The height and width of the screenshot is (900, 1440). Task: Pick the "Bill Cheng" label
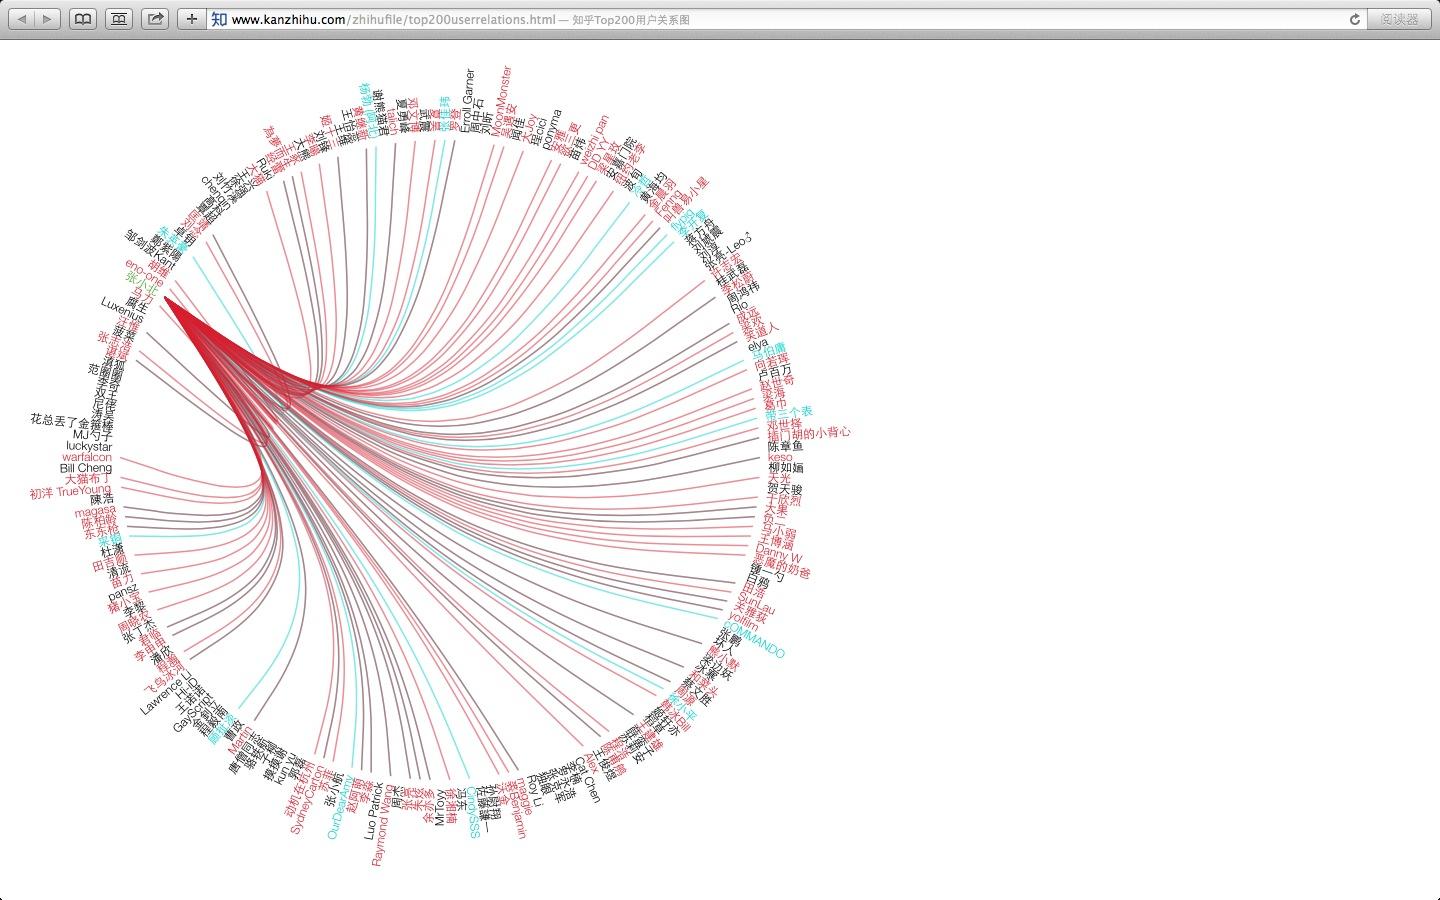click(86, 468)
